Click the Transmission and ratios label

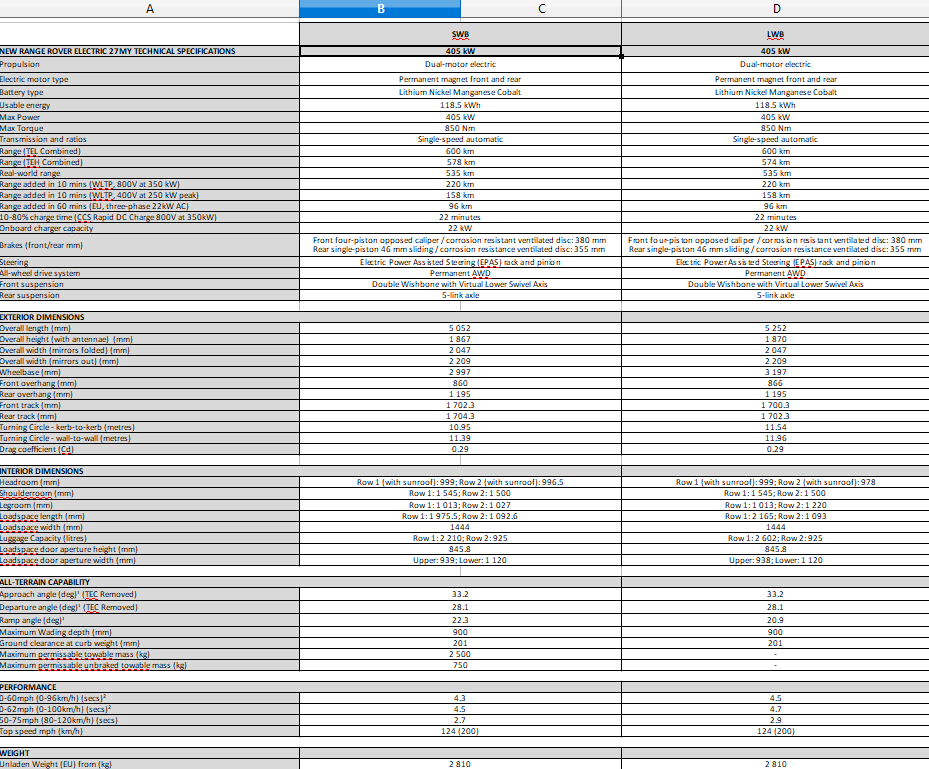click(x=149, y=139)
